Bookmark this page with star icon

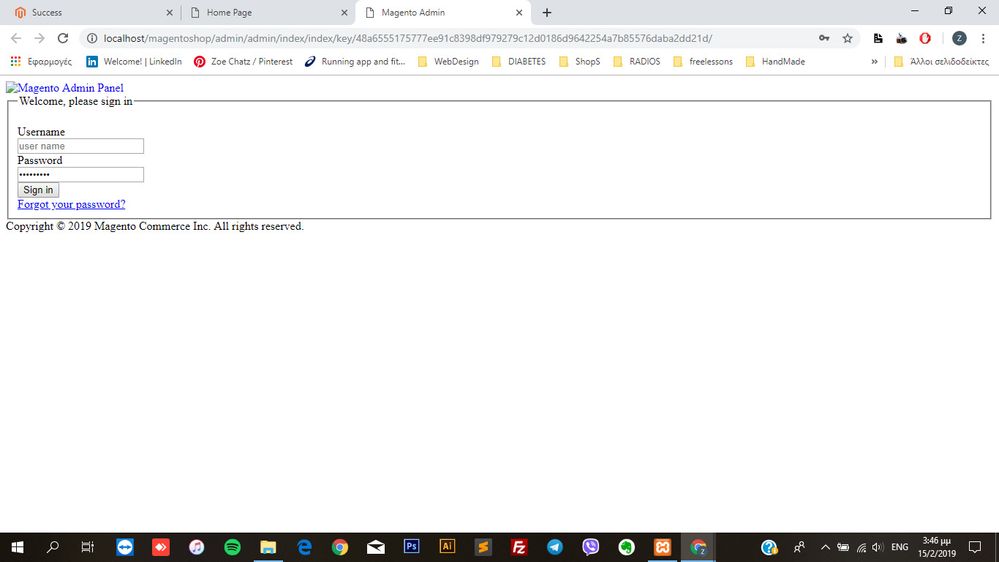point(847,38)
